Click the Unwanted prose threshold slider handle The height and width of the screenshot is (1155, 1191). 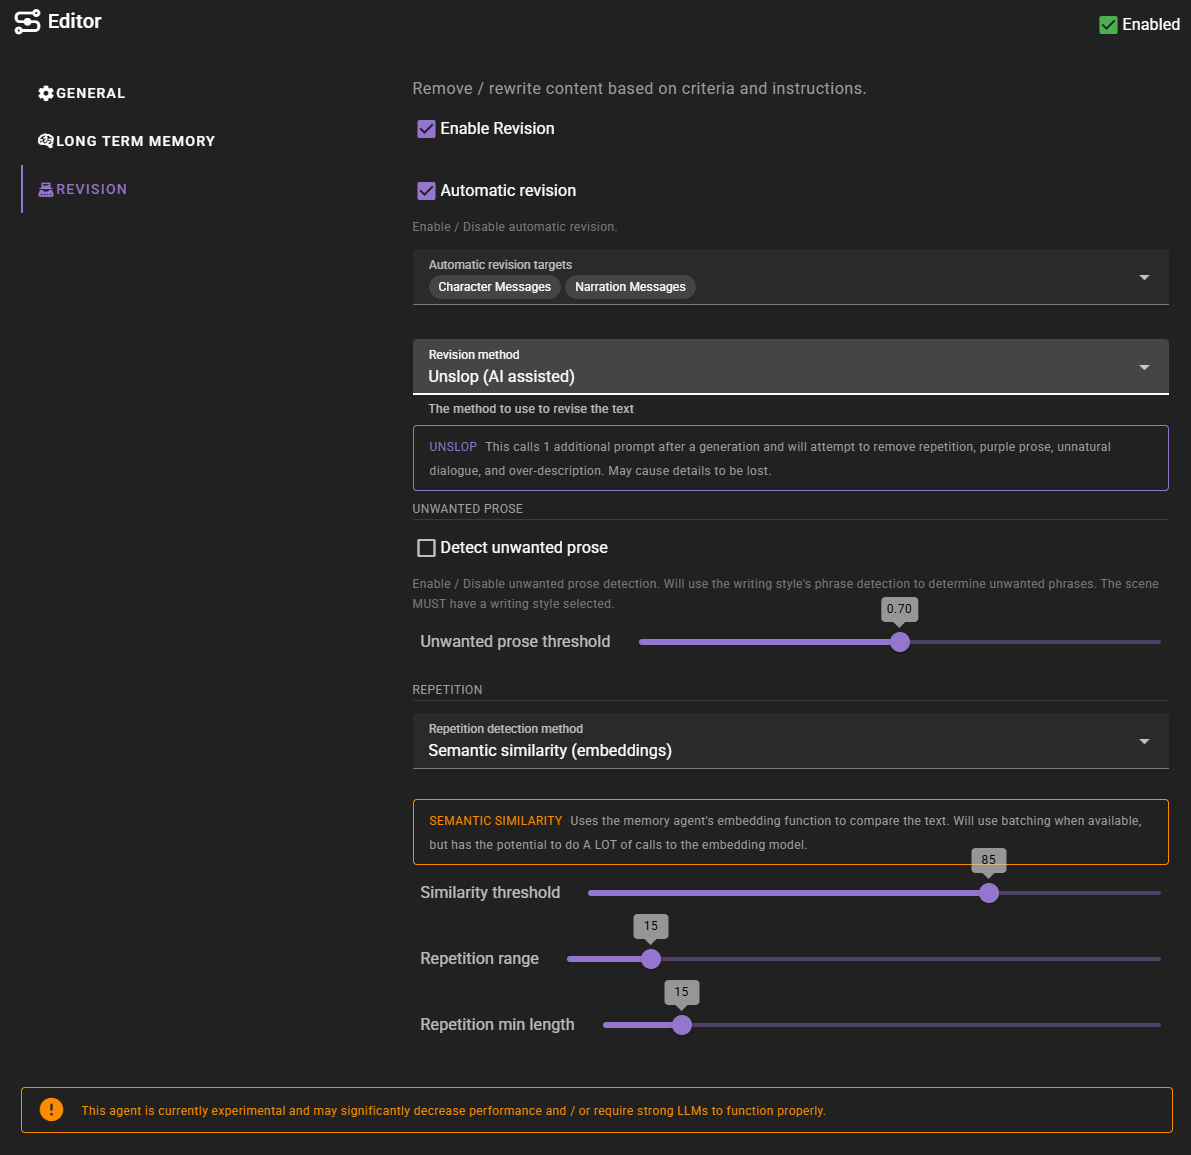click(x=900, y=642)
